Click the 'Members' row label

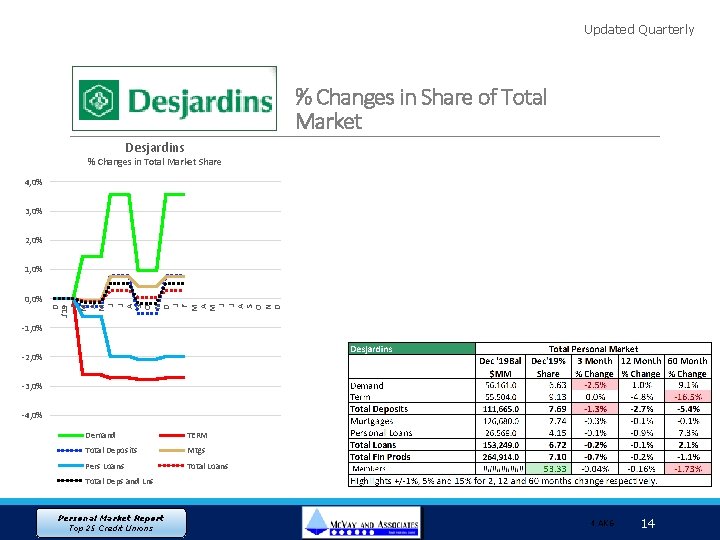369,468
